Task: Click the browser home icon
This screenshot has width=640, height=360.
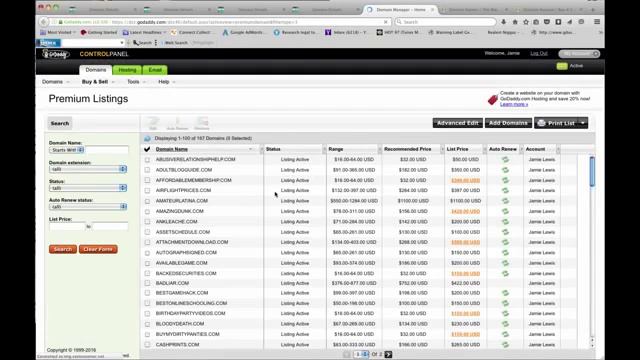Action: pos(515,22)
